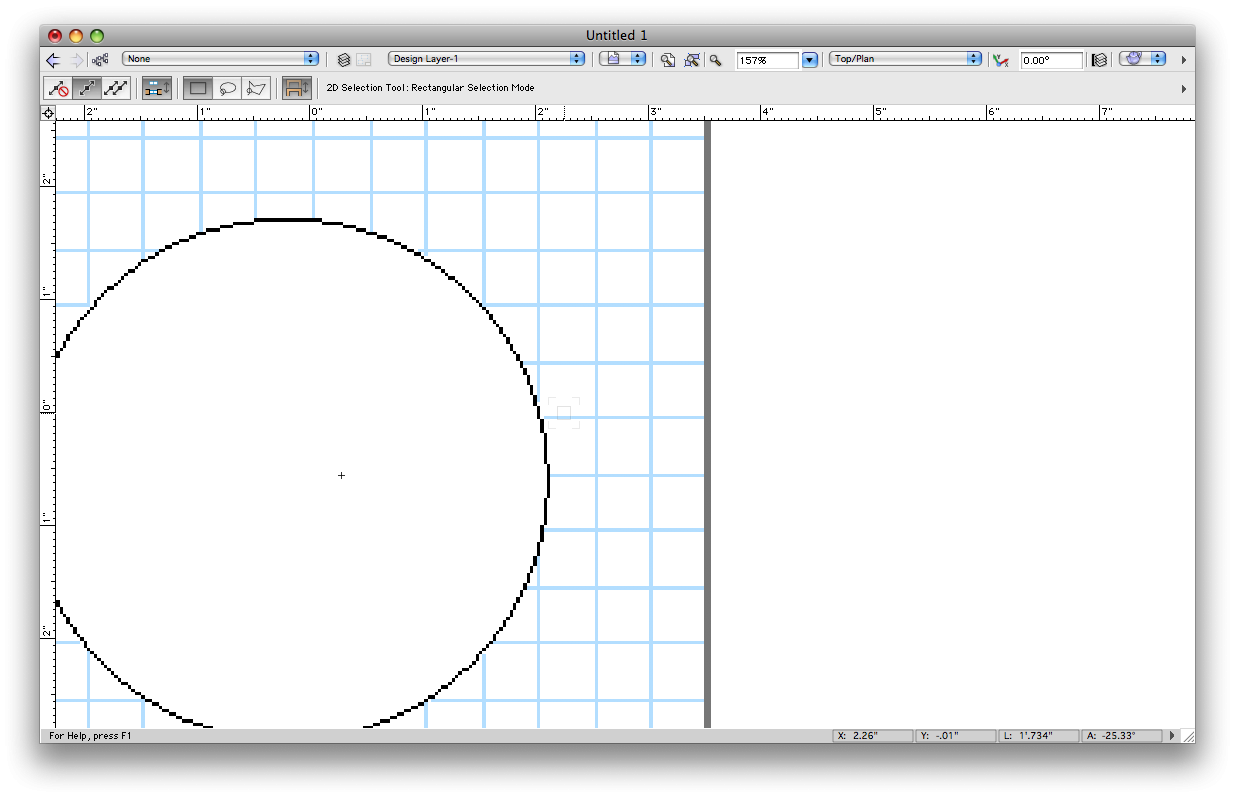Viewport: 1235px width, 798px height.
Task: Enable Lasso Selection mode
Action: pos(227,88)
